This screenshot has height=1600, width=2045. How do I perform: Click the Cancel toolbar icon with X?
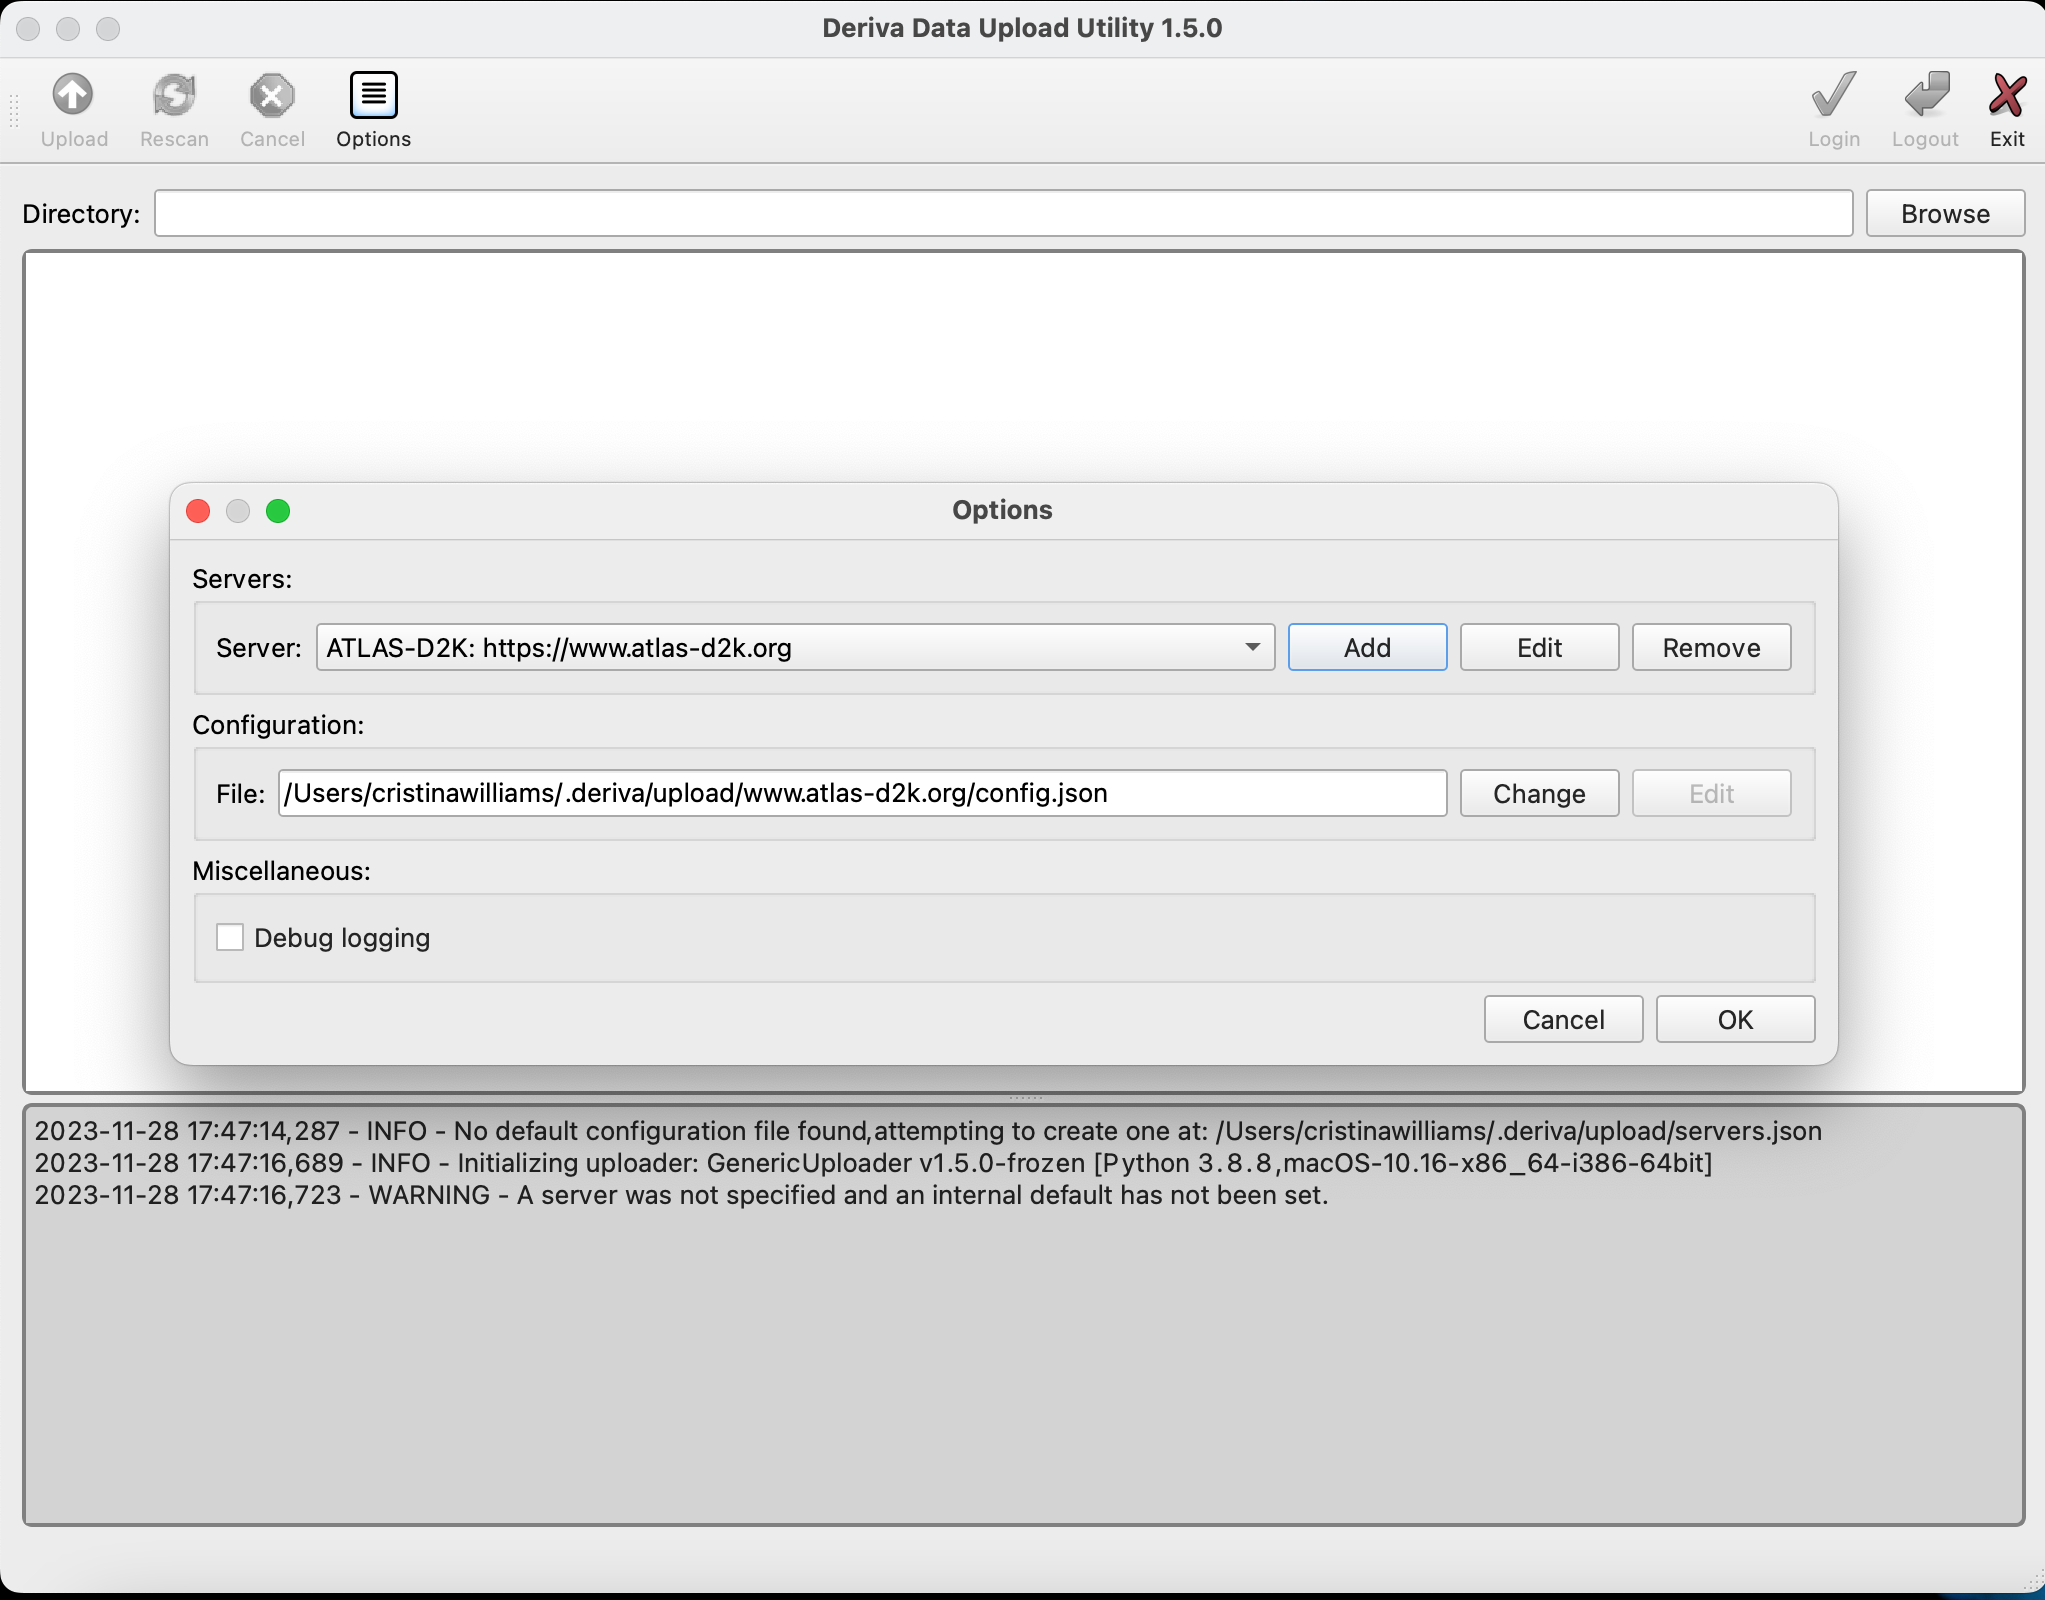[x=272, y=96]
